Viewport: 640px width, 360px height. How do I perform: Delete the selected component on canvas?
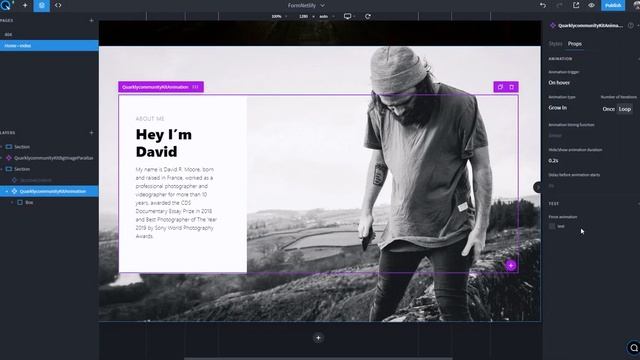tap(511, 87)
